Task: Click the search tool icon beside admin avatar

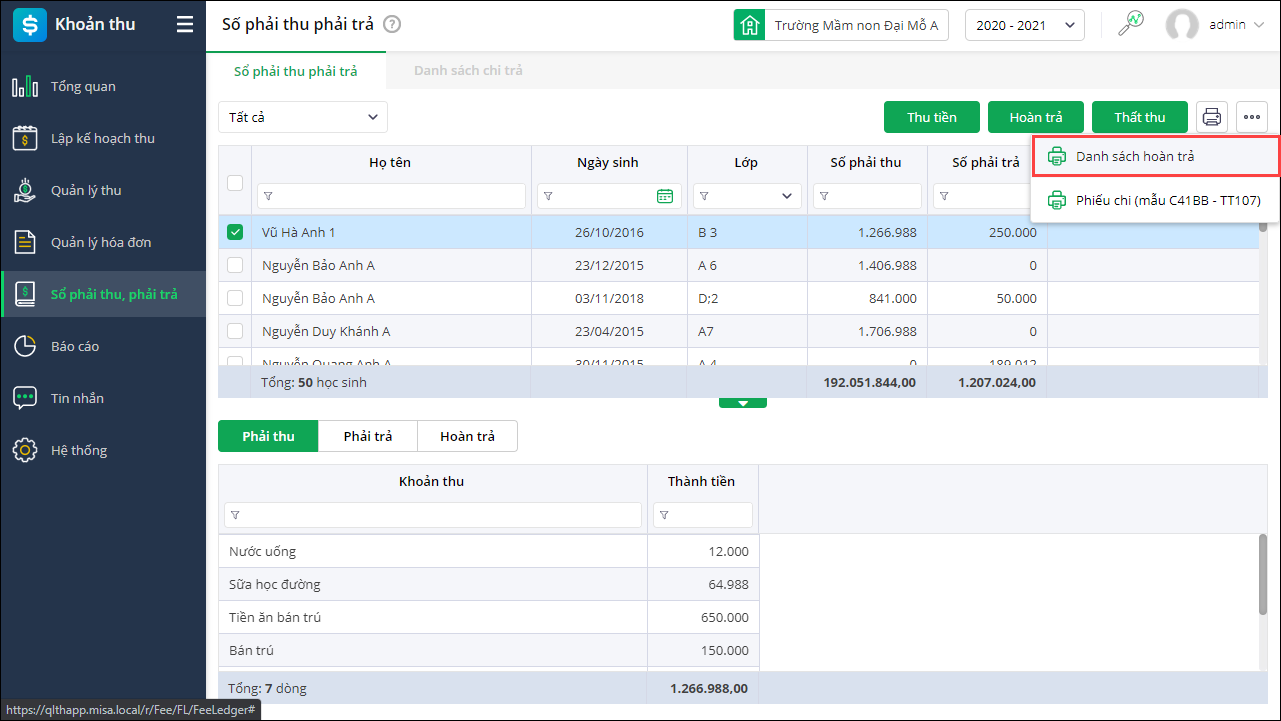Action: [x=1131, y=25]
